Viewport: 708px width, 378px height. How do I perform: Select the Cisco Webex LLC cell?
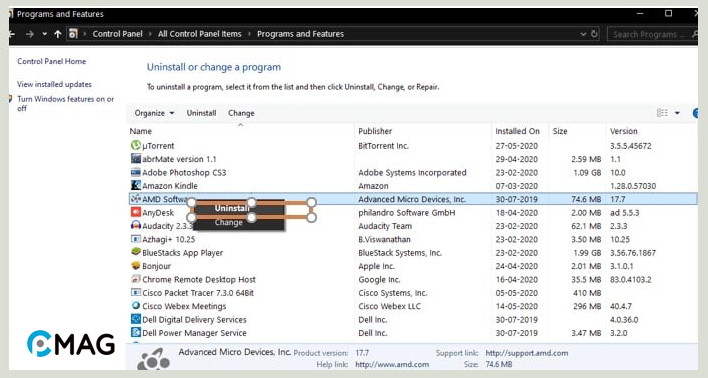(x=389, y=306)
